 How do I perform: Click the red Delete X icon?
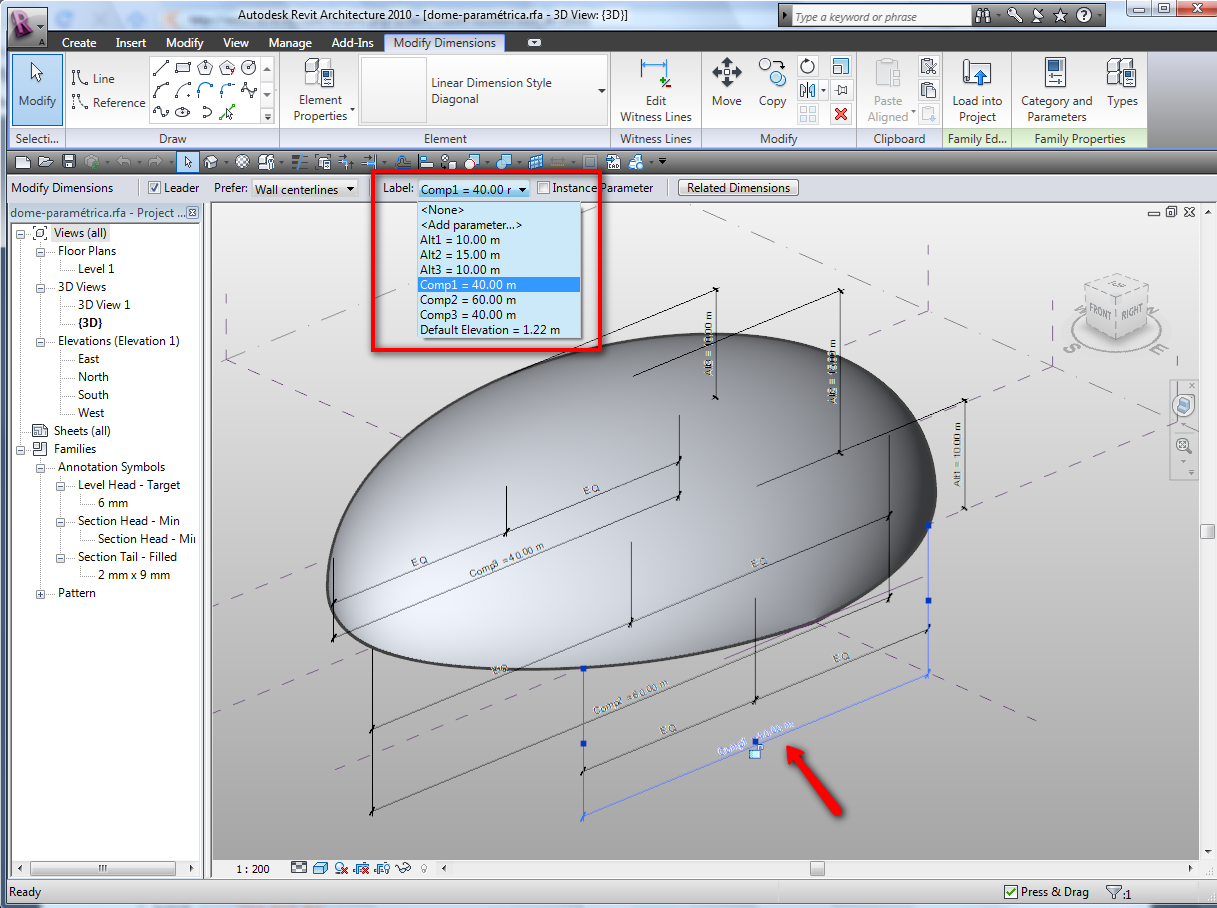(841, 114)
